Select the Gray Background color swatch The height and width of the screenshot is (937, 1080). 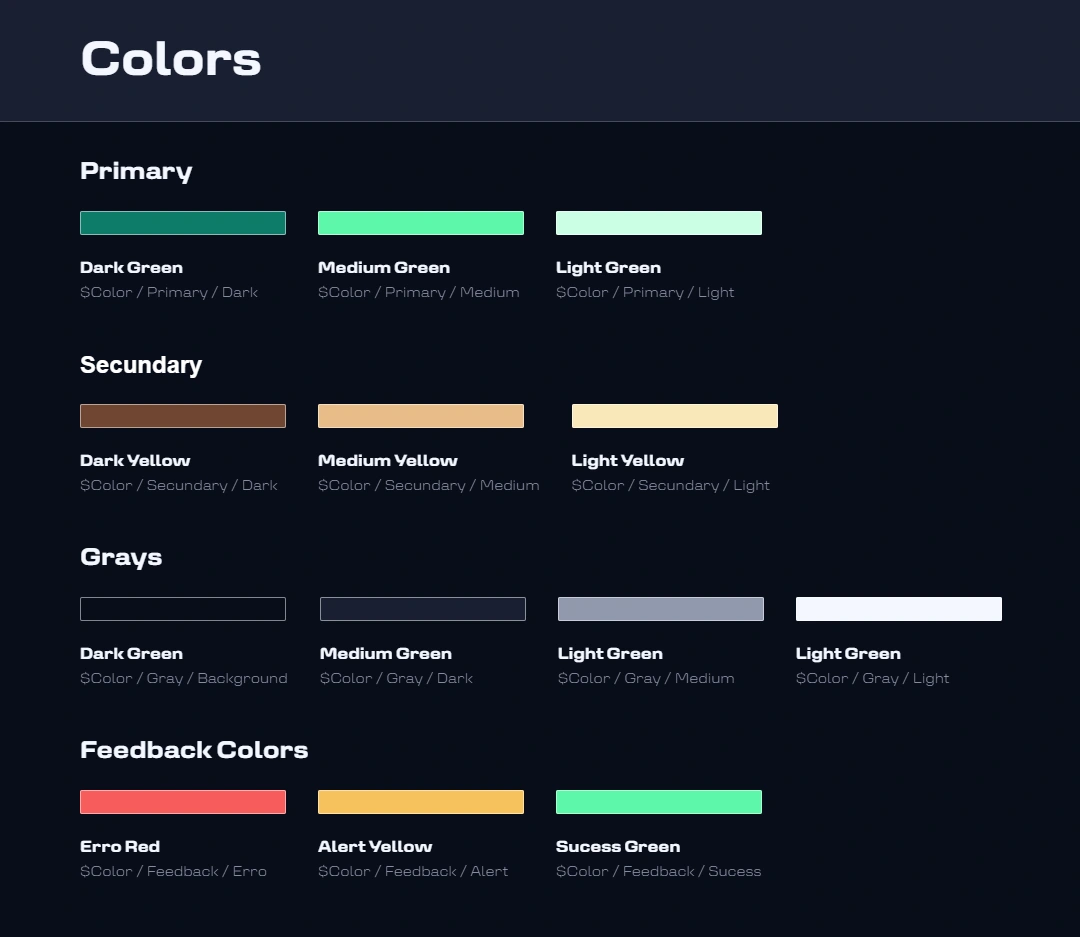coord(183,609)
